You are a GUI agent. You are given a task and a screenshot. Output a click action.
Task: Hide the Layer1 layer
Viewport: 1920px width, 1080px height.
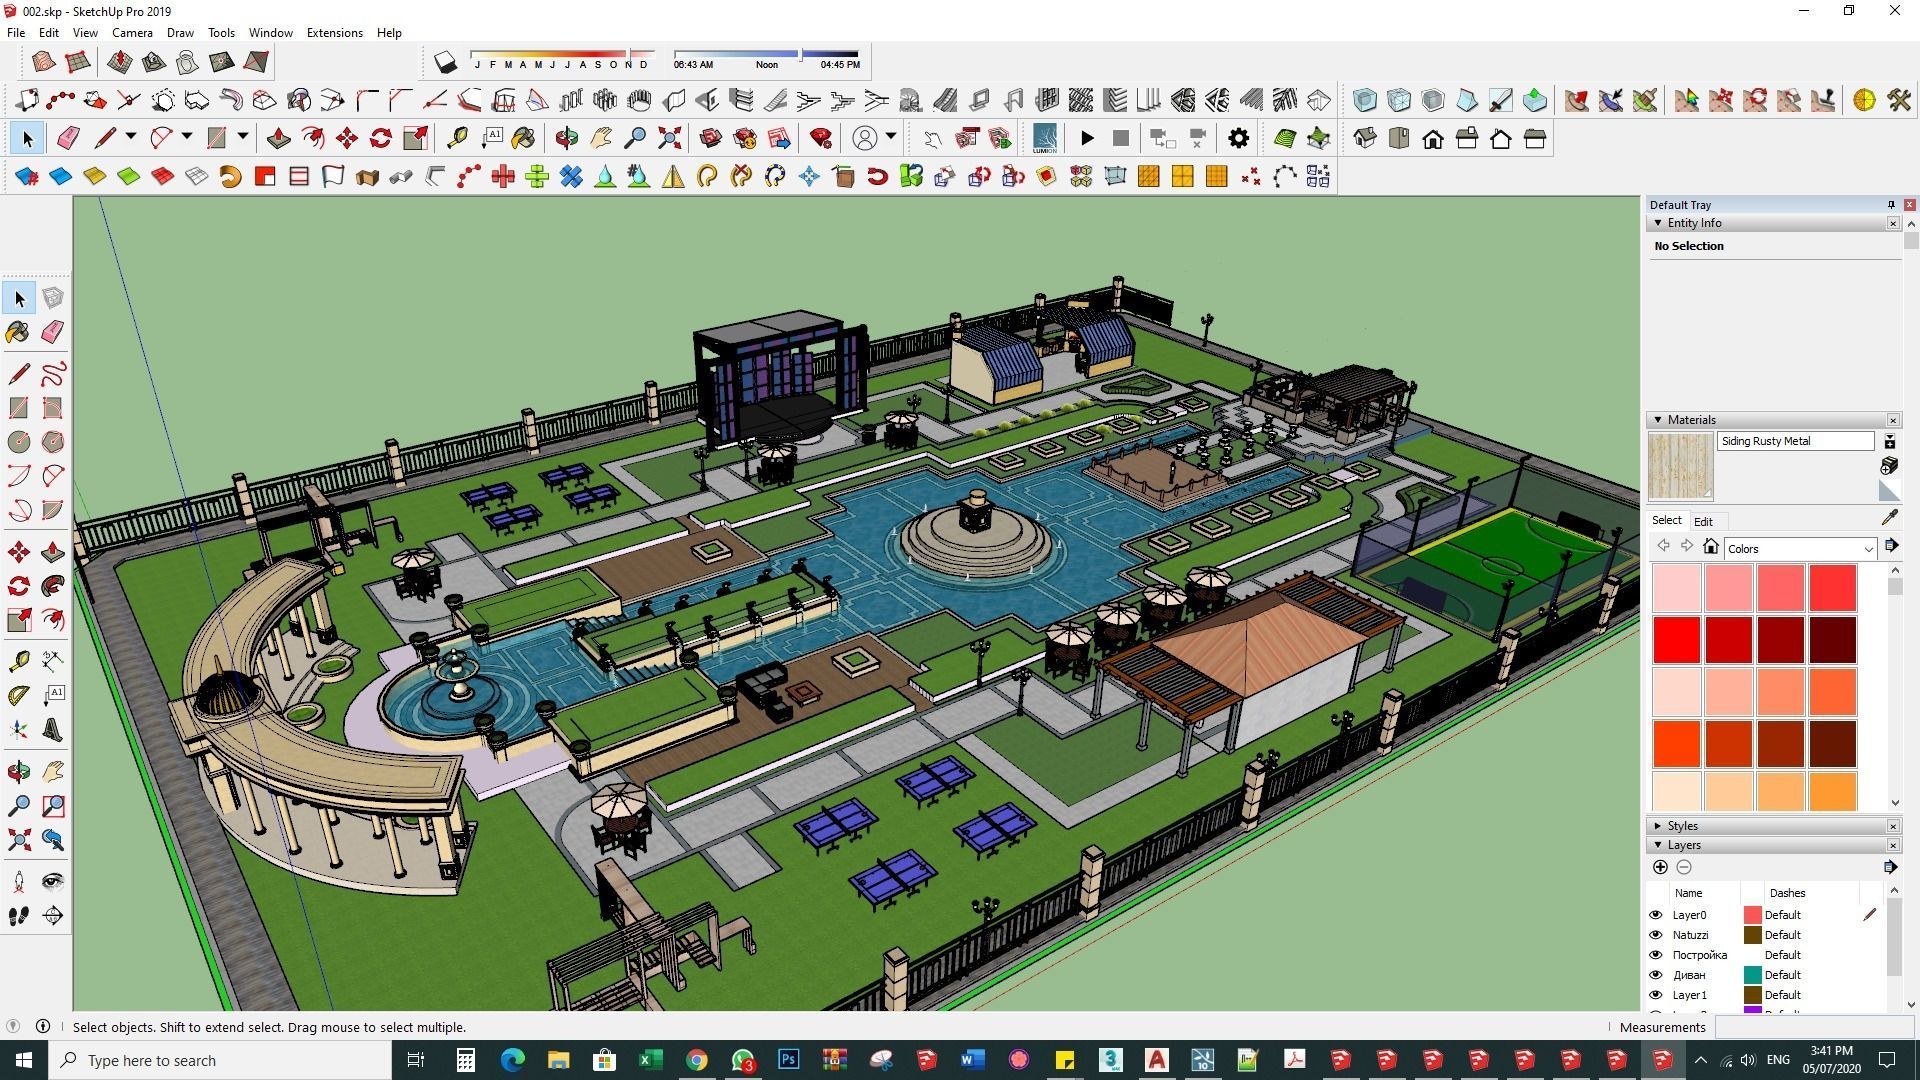pyautogui.click(x=1655, y=995)
